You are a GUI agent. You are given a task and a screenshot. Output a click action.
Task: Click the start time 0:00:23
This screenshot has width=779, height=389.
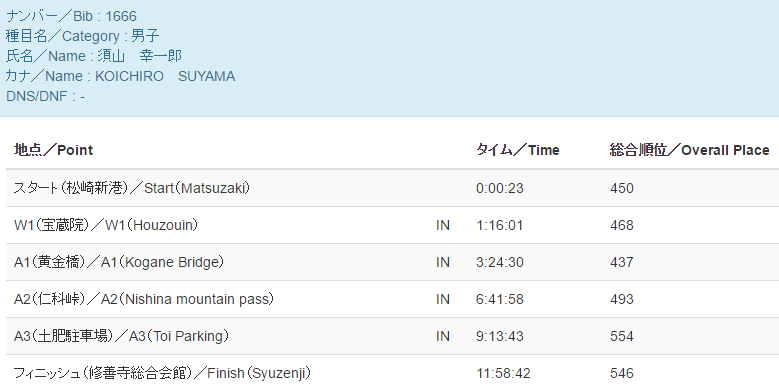[500, 188]
